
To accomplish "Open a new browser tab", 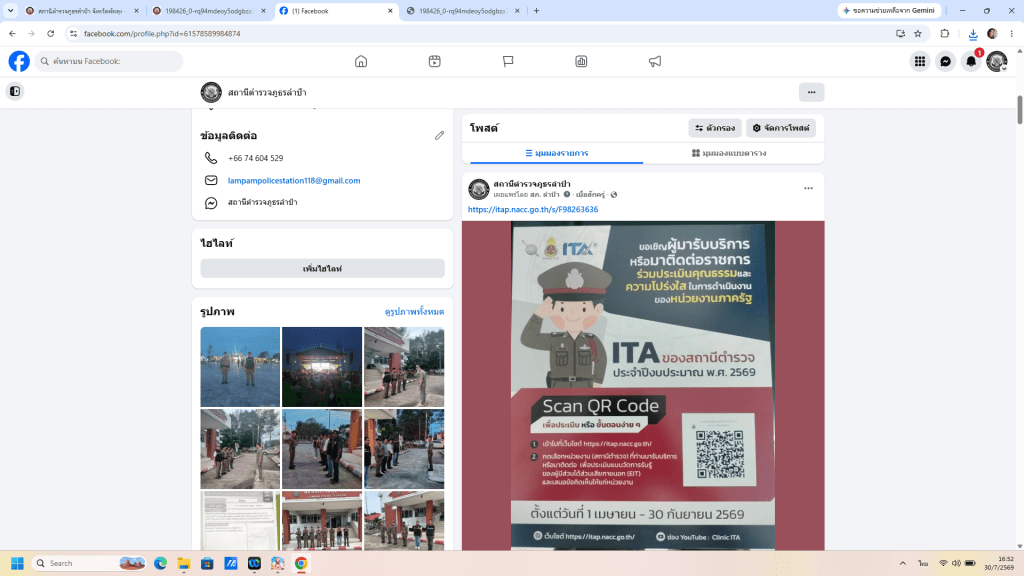I will (536, 11).
